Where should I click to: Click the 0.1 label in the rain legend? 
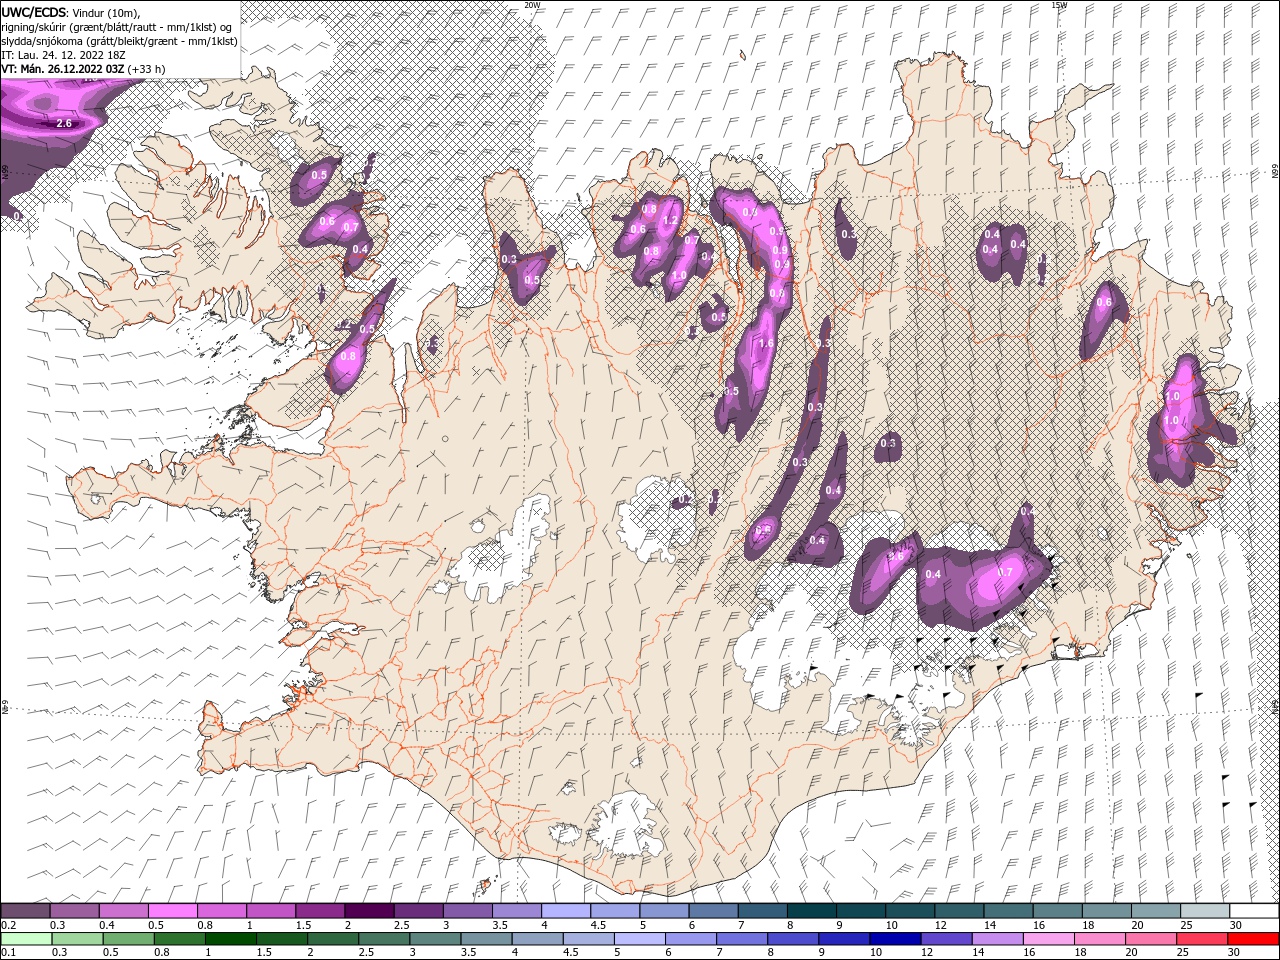click(x=7, y=953)
